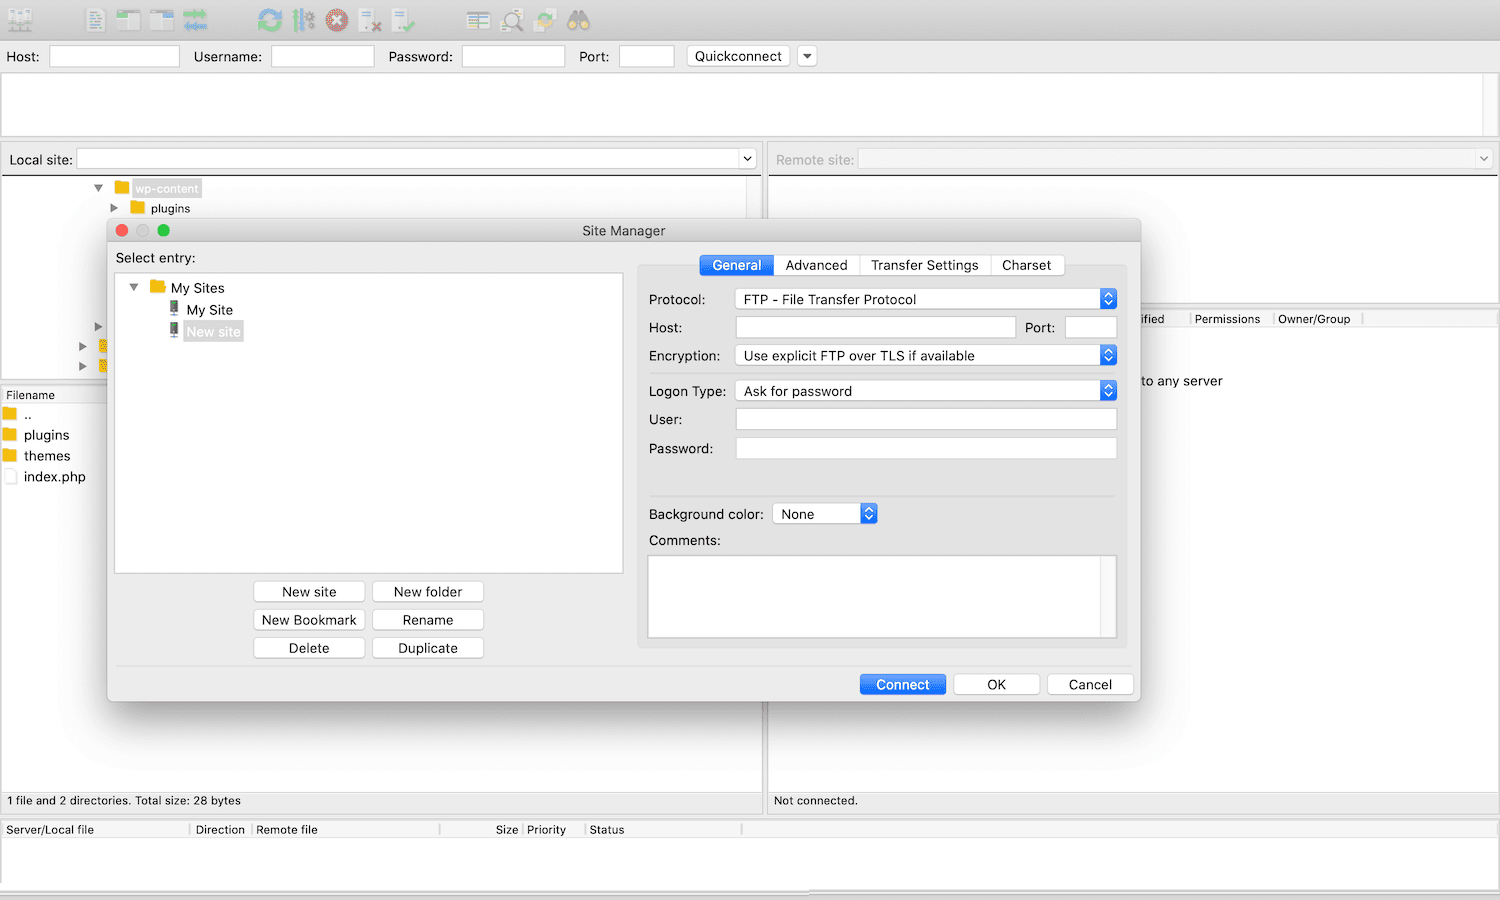Image resolution: width=1500 pixels, height=900 pixels.
Task: Open the Protocol dropdown
Action: click(x=1106, y=298)
